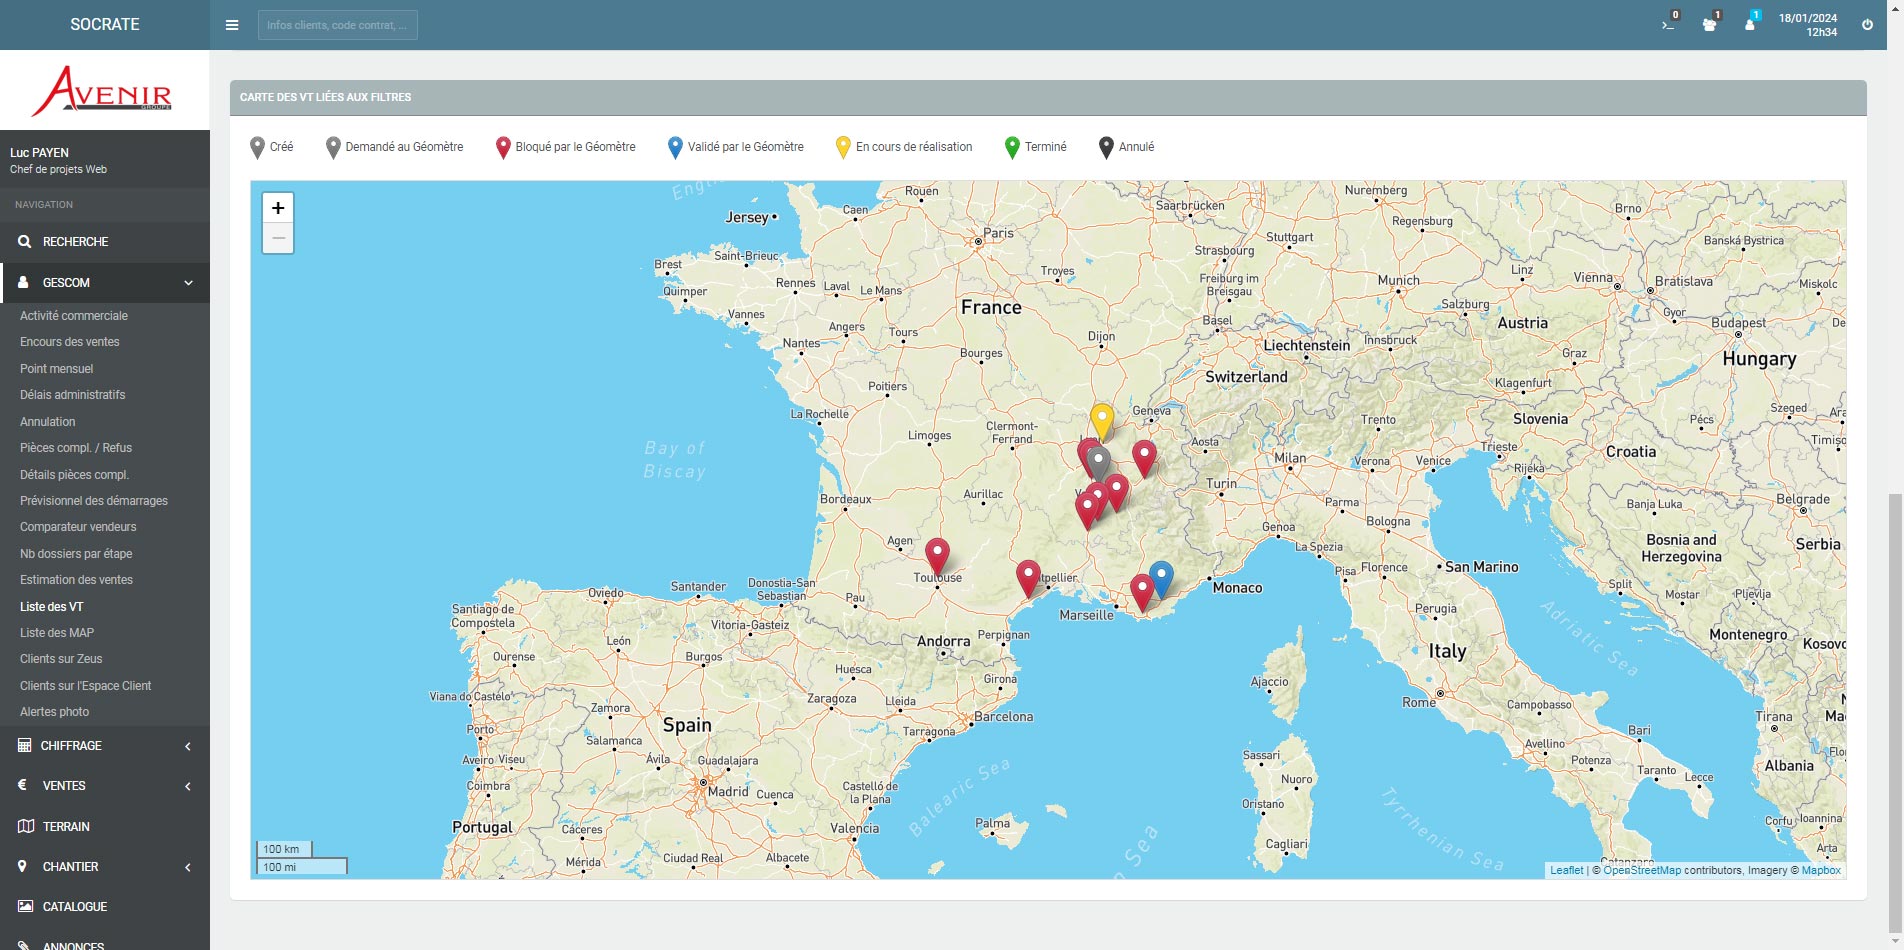1904x950 pixels.
Task: Open Activité commerciale in the sidebar
Action: coord(74,316)
